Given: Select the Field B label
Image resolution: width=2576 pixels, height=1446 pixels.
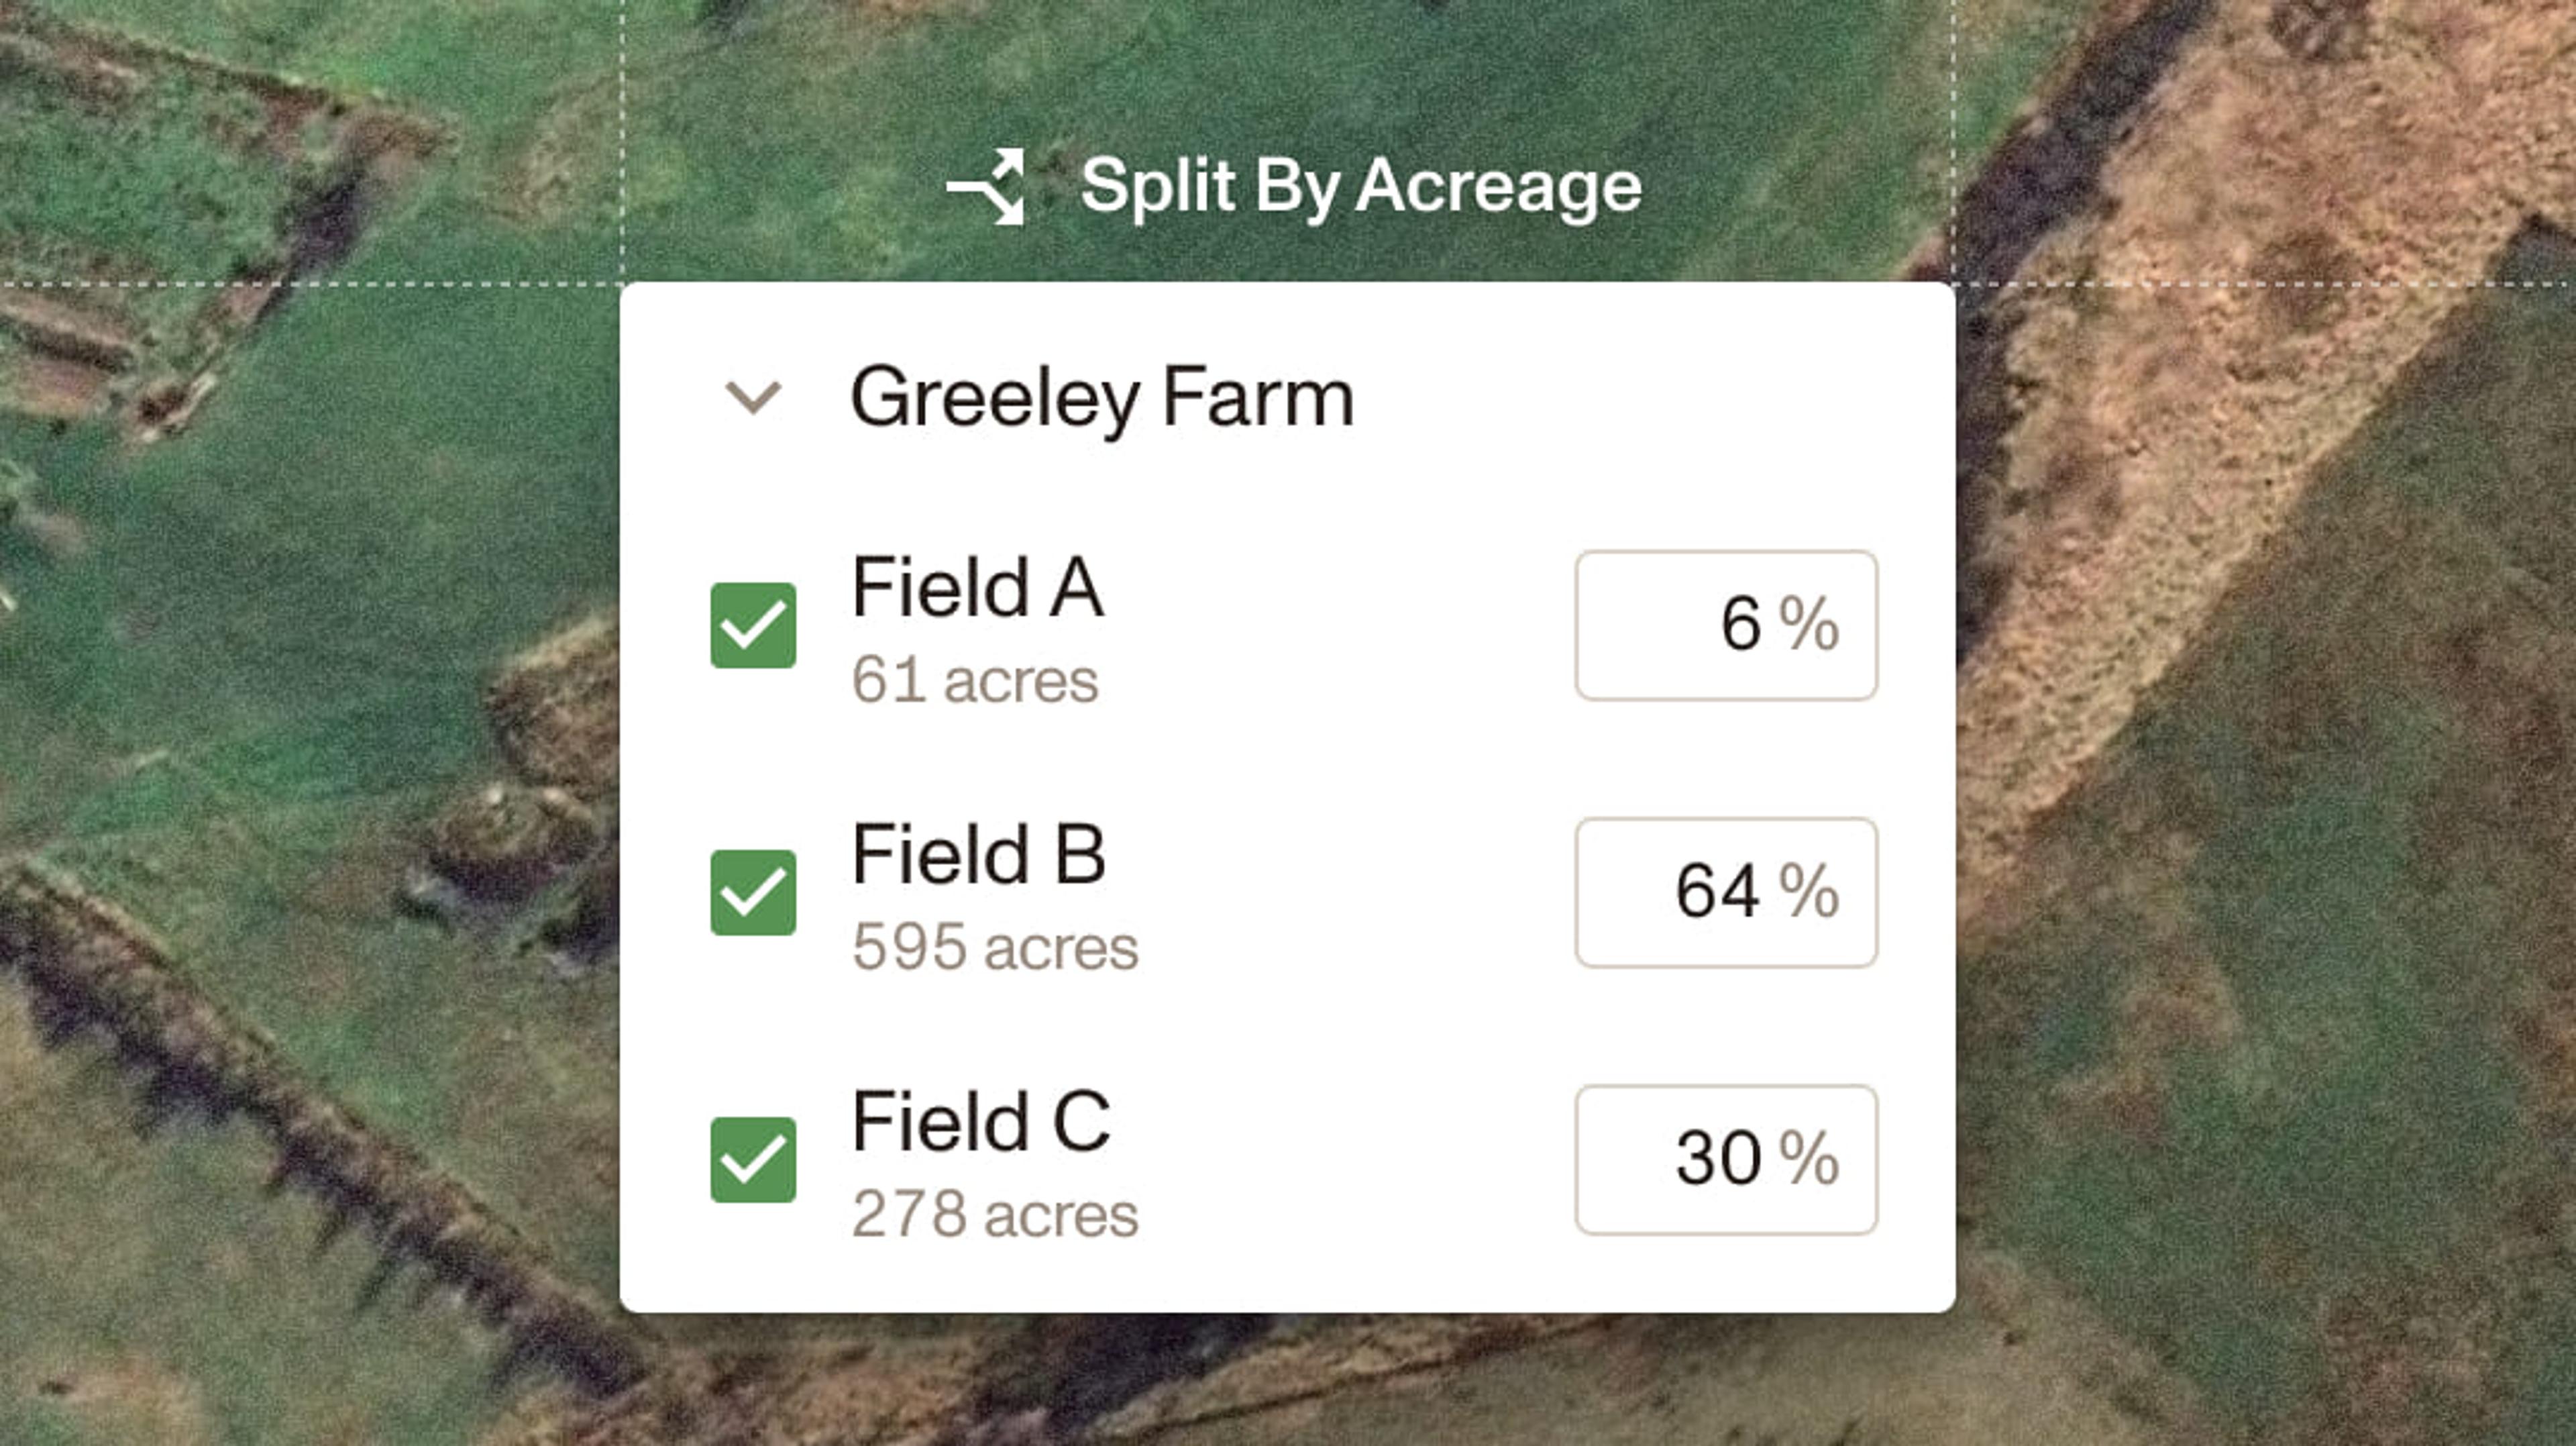Looking at the screenshot, I should [x=978, y=854].
